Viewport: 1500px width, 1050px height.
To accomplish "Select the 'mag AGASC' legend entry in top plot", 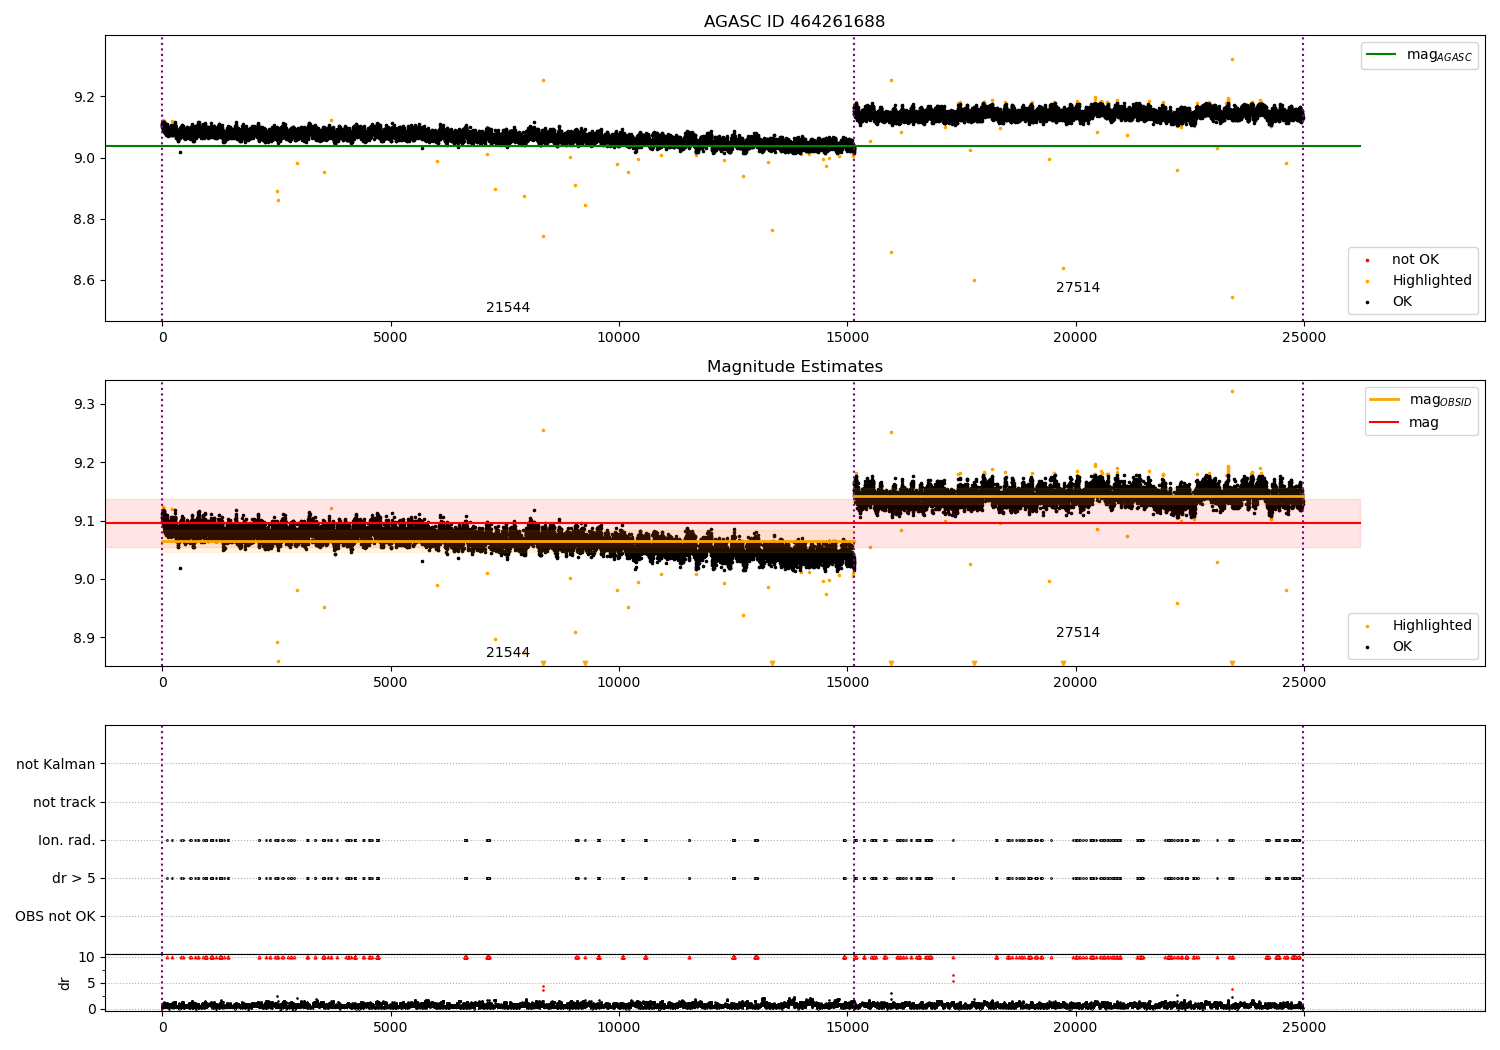I will point(1419,55).
